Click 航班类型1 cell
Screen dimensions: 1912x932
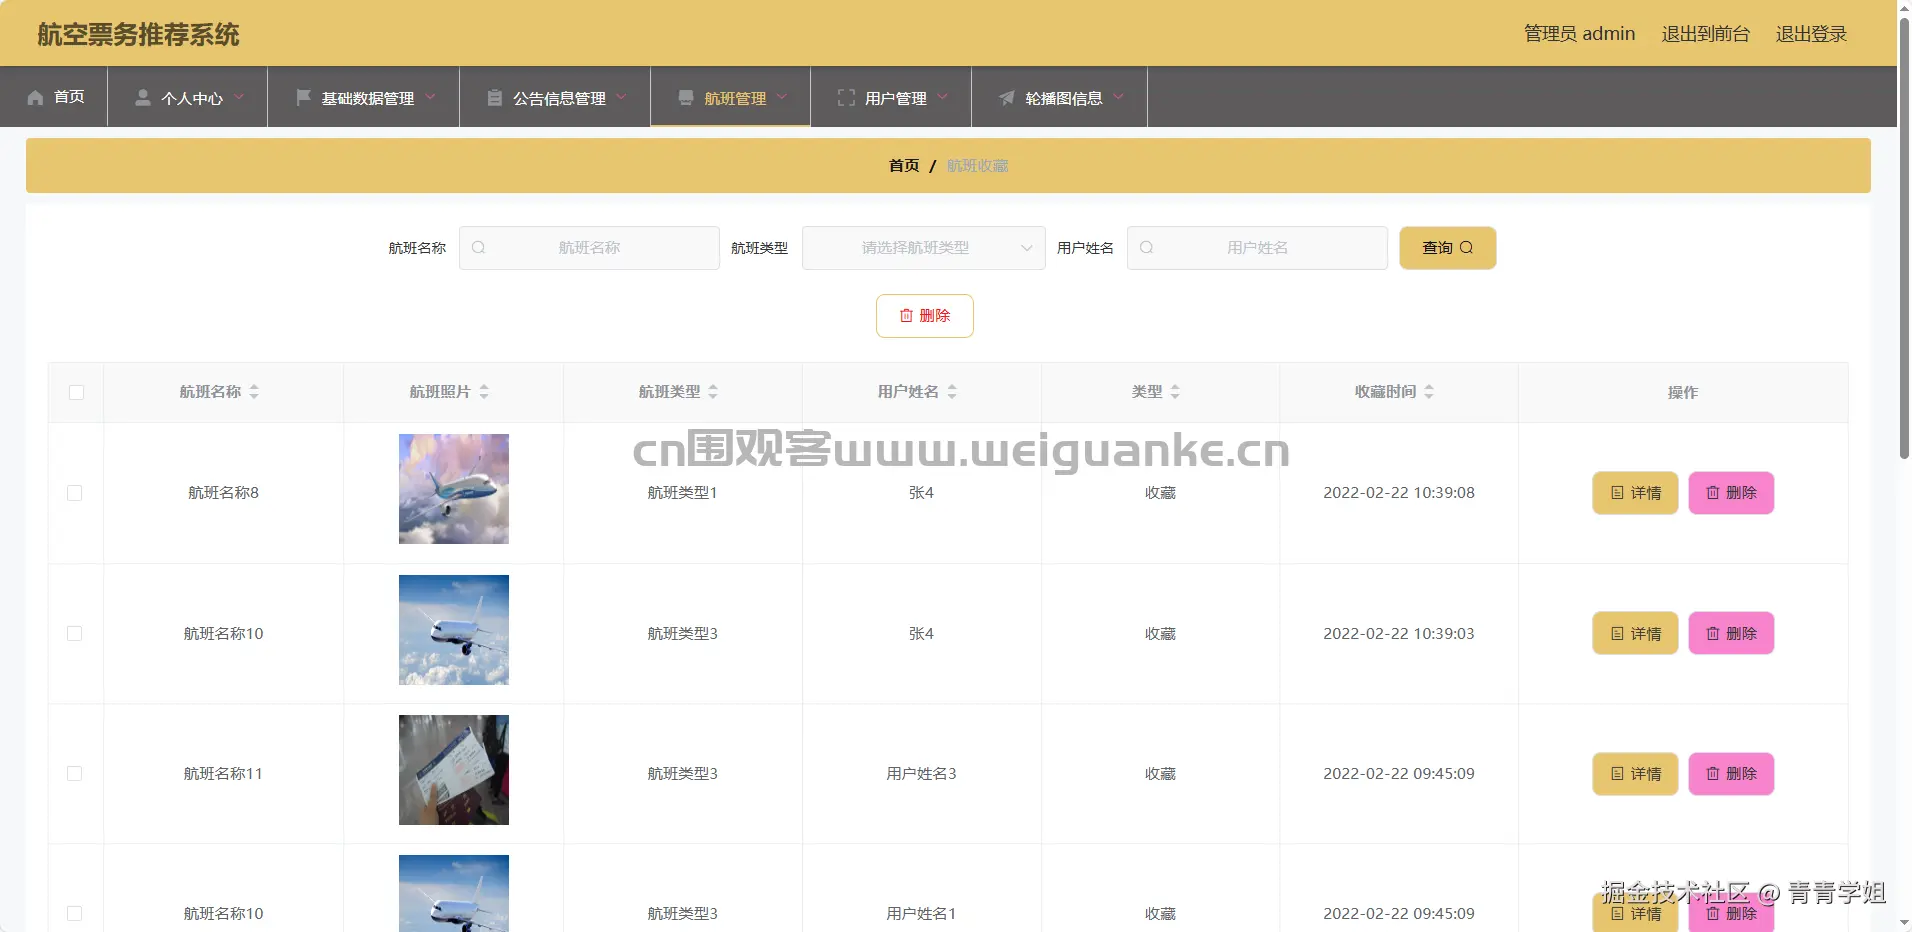[x=682, y=493]
